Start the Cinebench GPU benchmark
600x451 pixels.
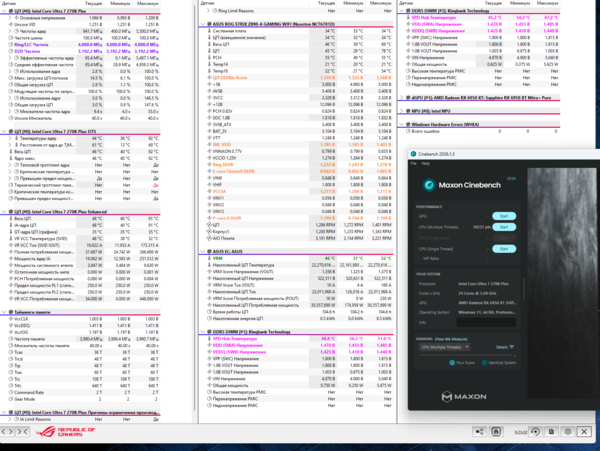504,216
